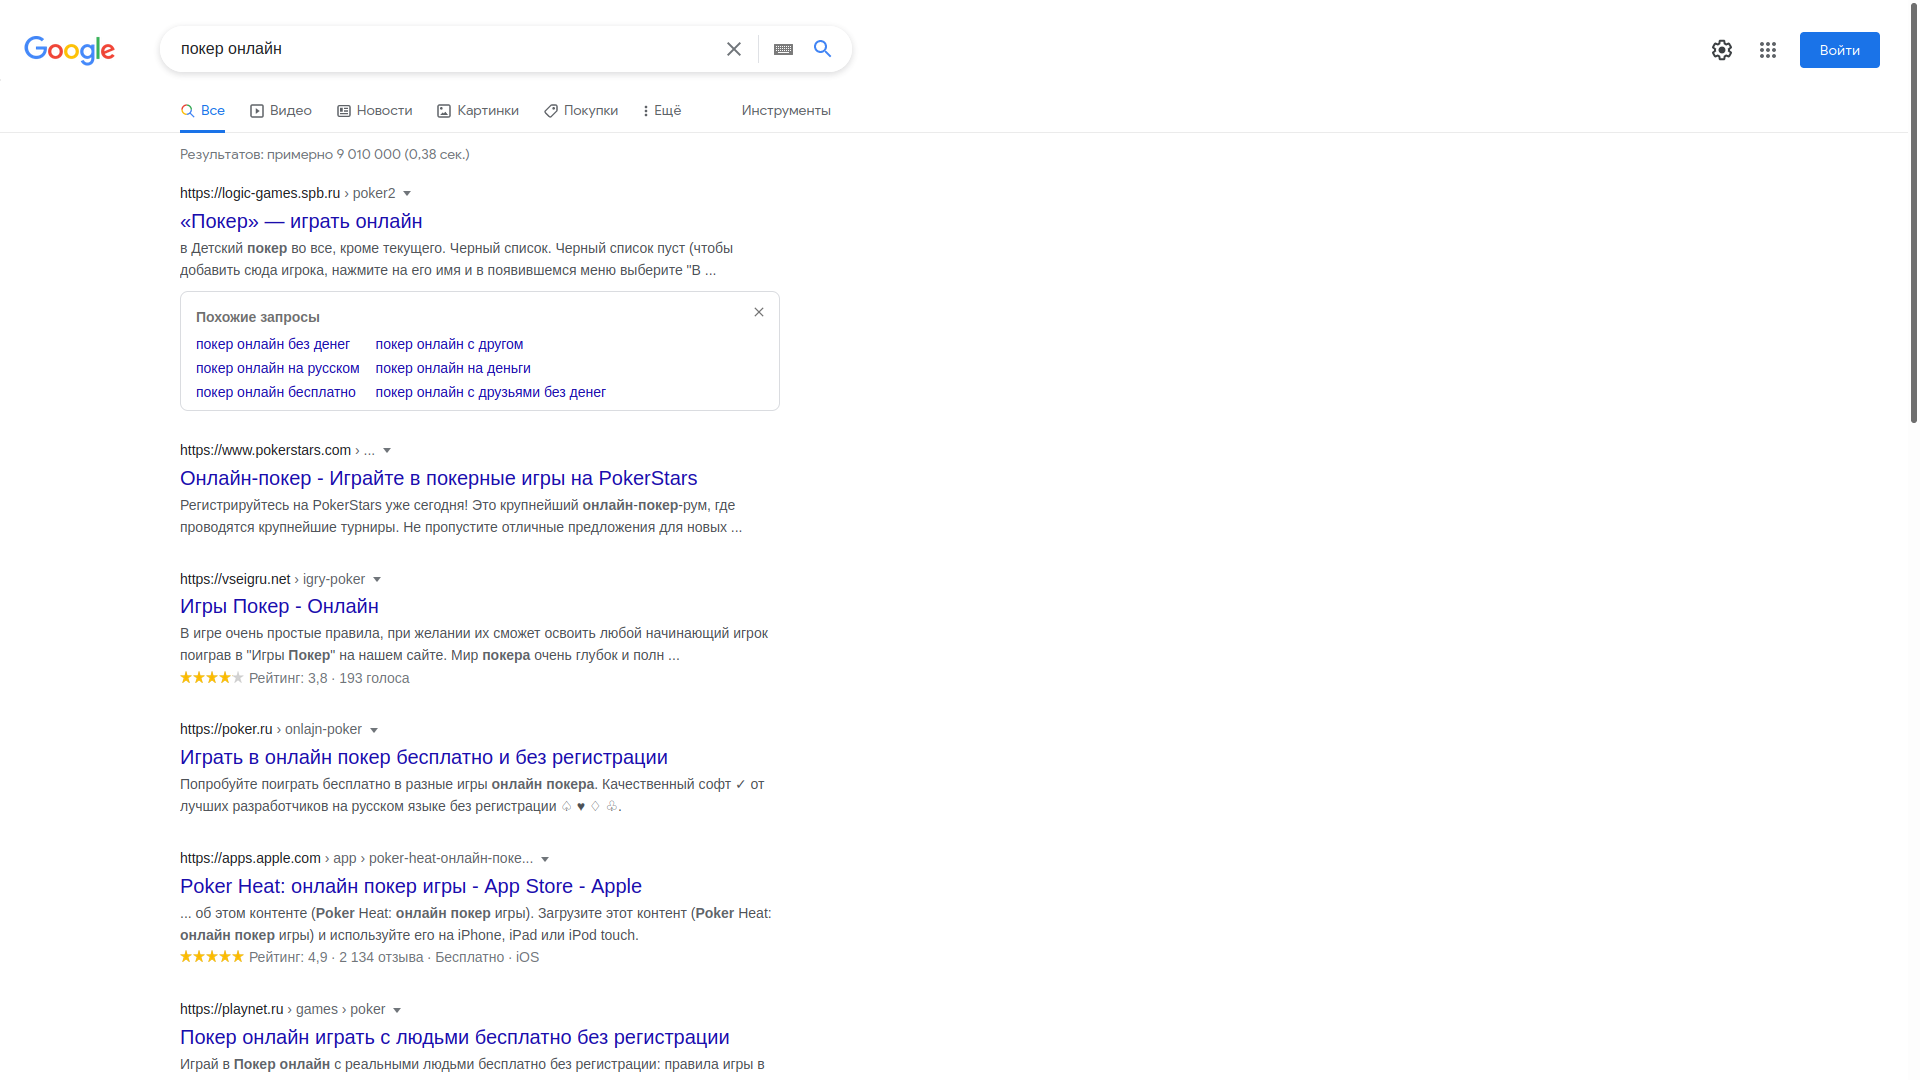Click the Войти sign-in button

1839,50
